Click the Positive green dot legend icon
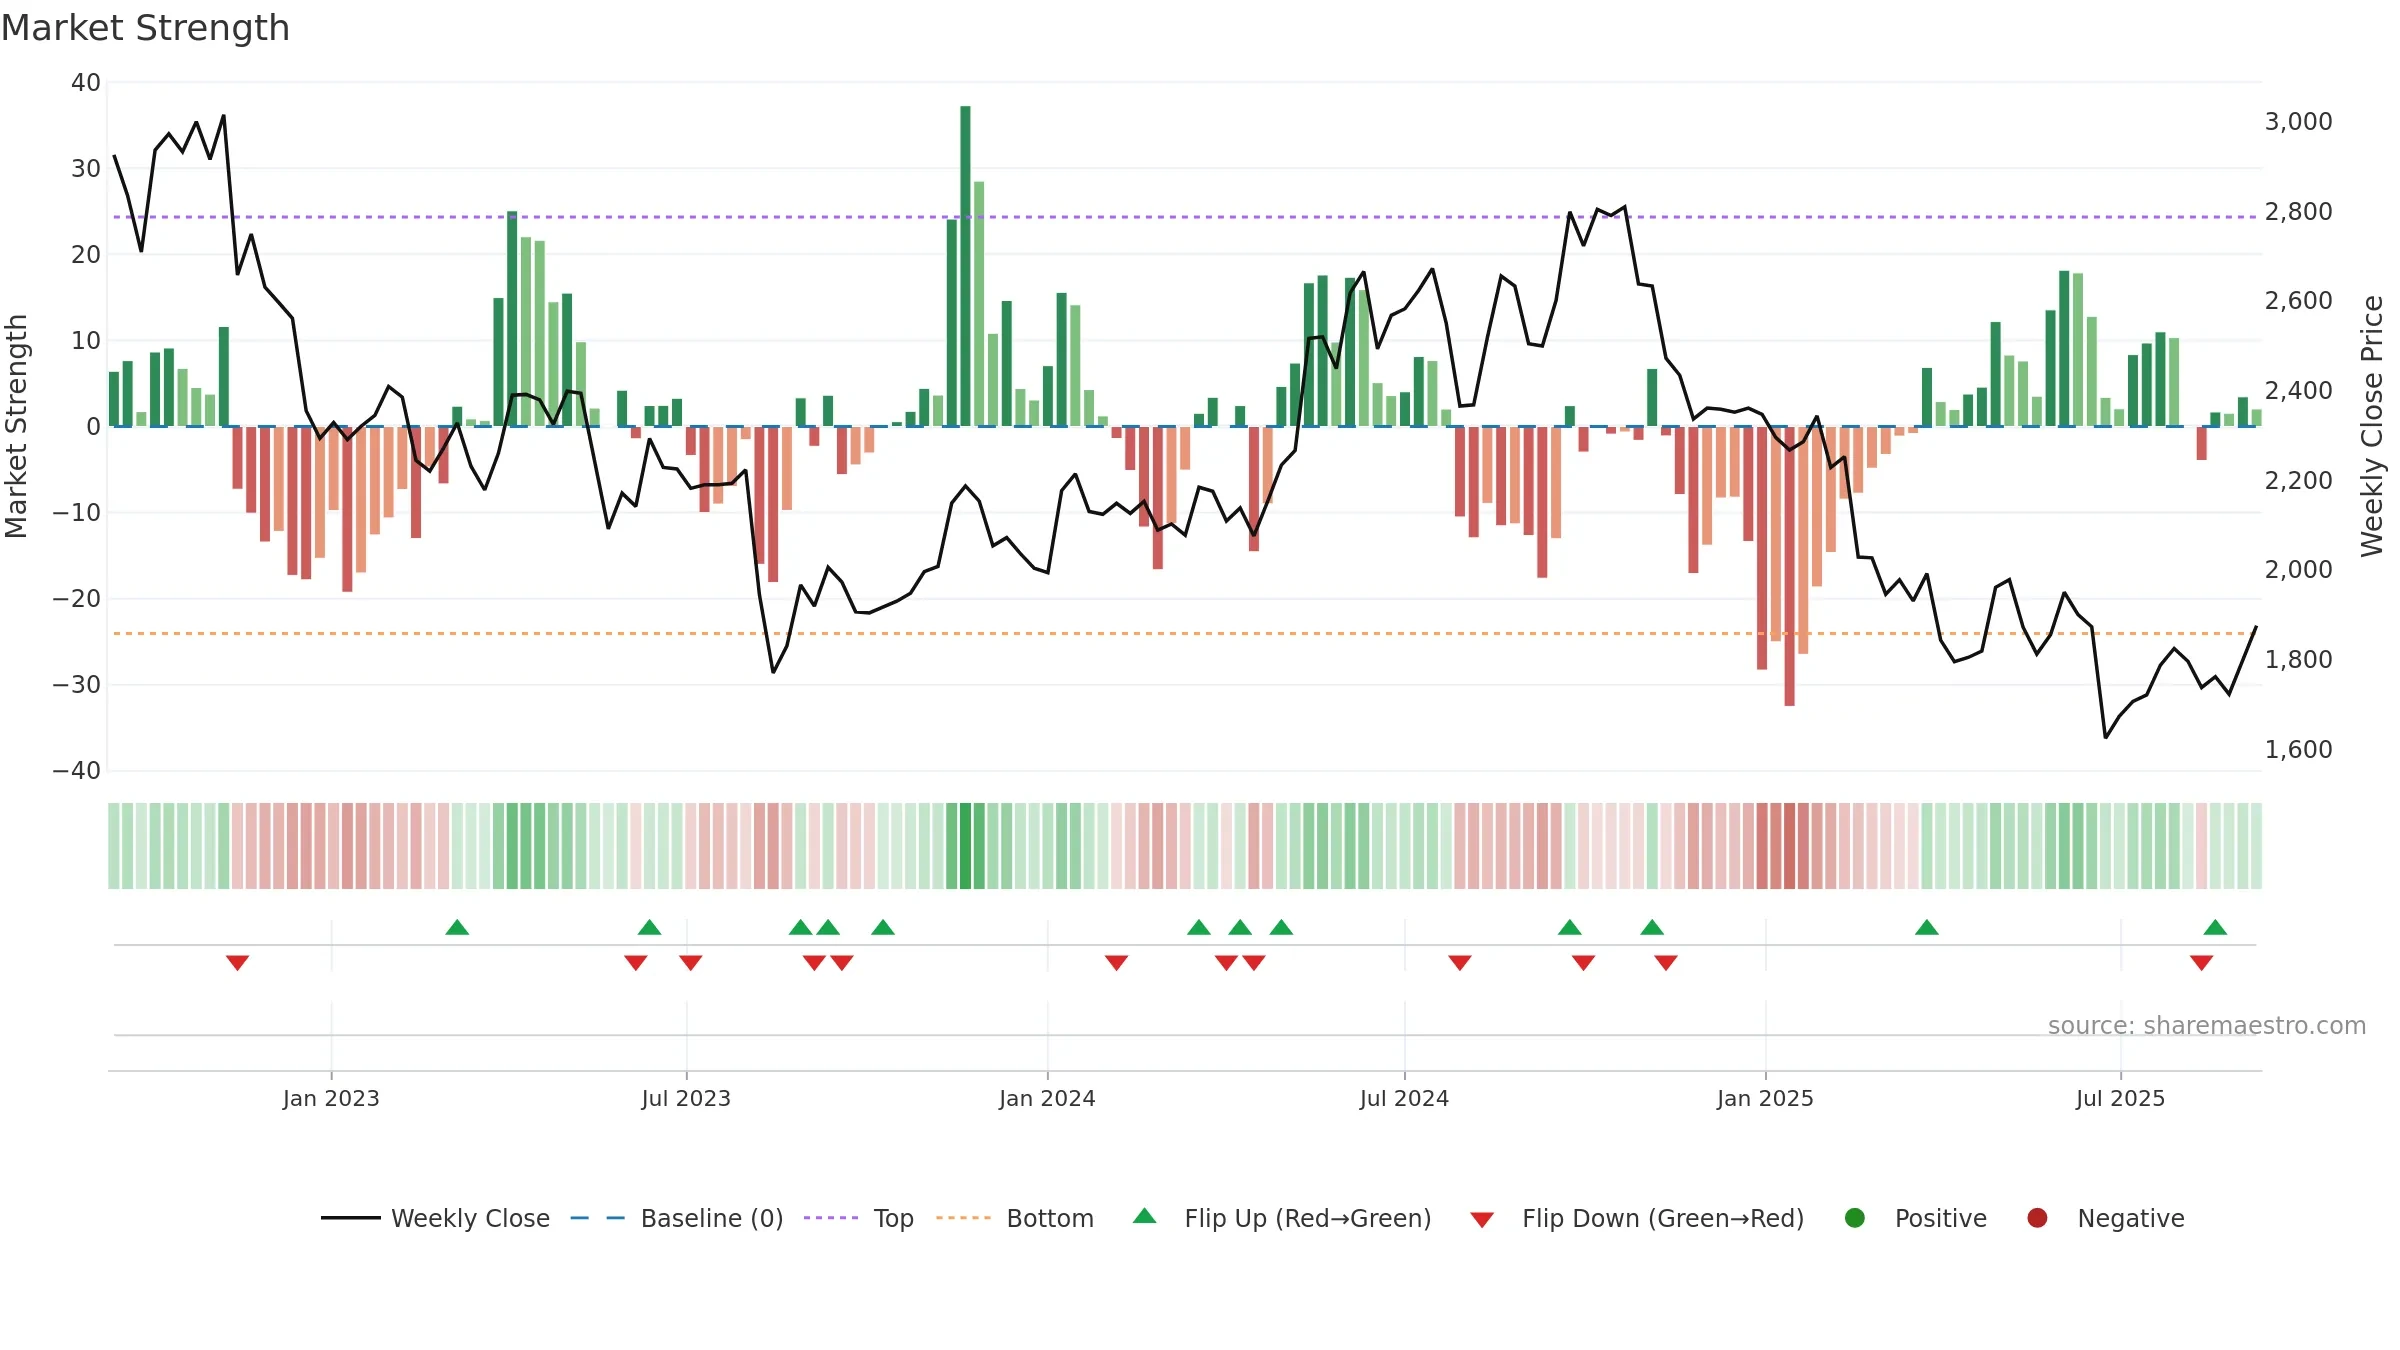Image resolution: width=2400 pixels, height=1350 pixels. point(1855,1218)
